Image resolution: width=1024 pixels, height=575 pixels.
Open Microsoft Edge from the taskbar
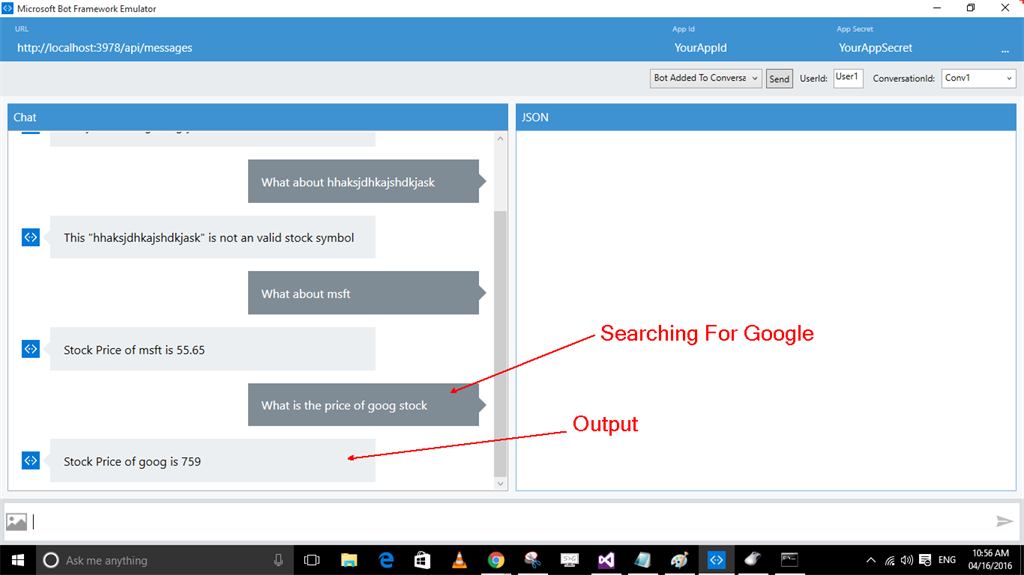(387, 560)
